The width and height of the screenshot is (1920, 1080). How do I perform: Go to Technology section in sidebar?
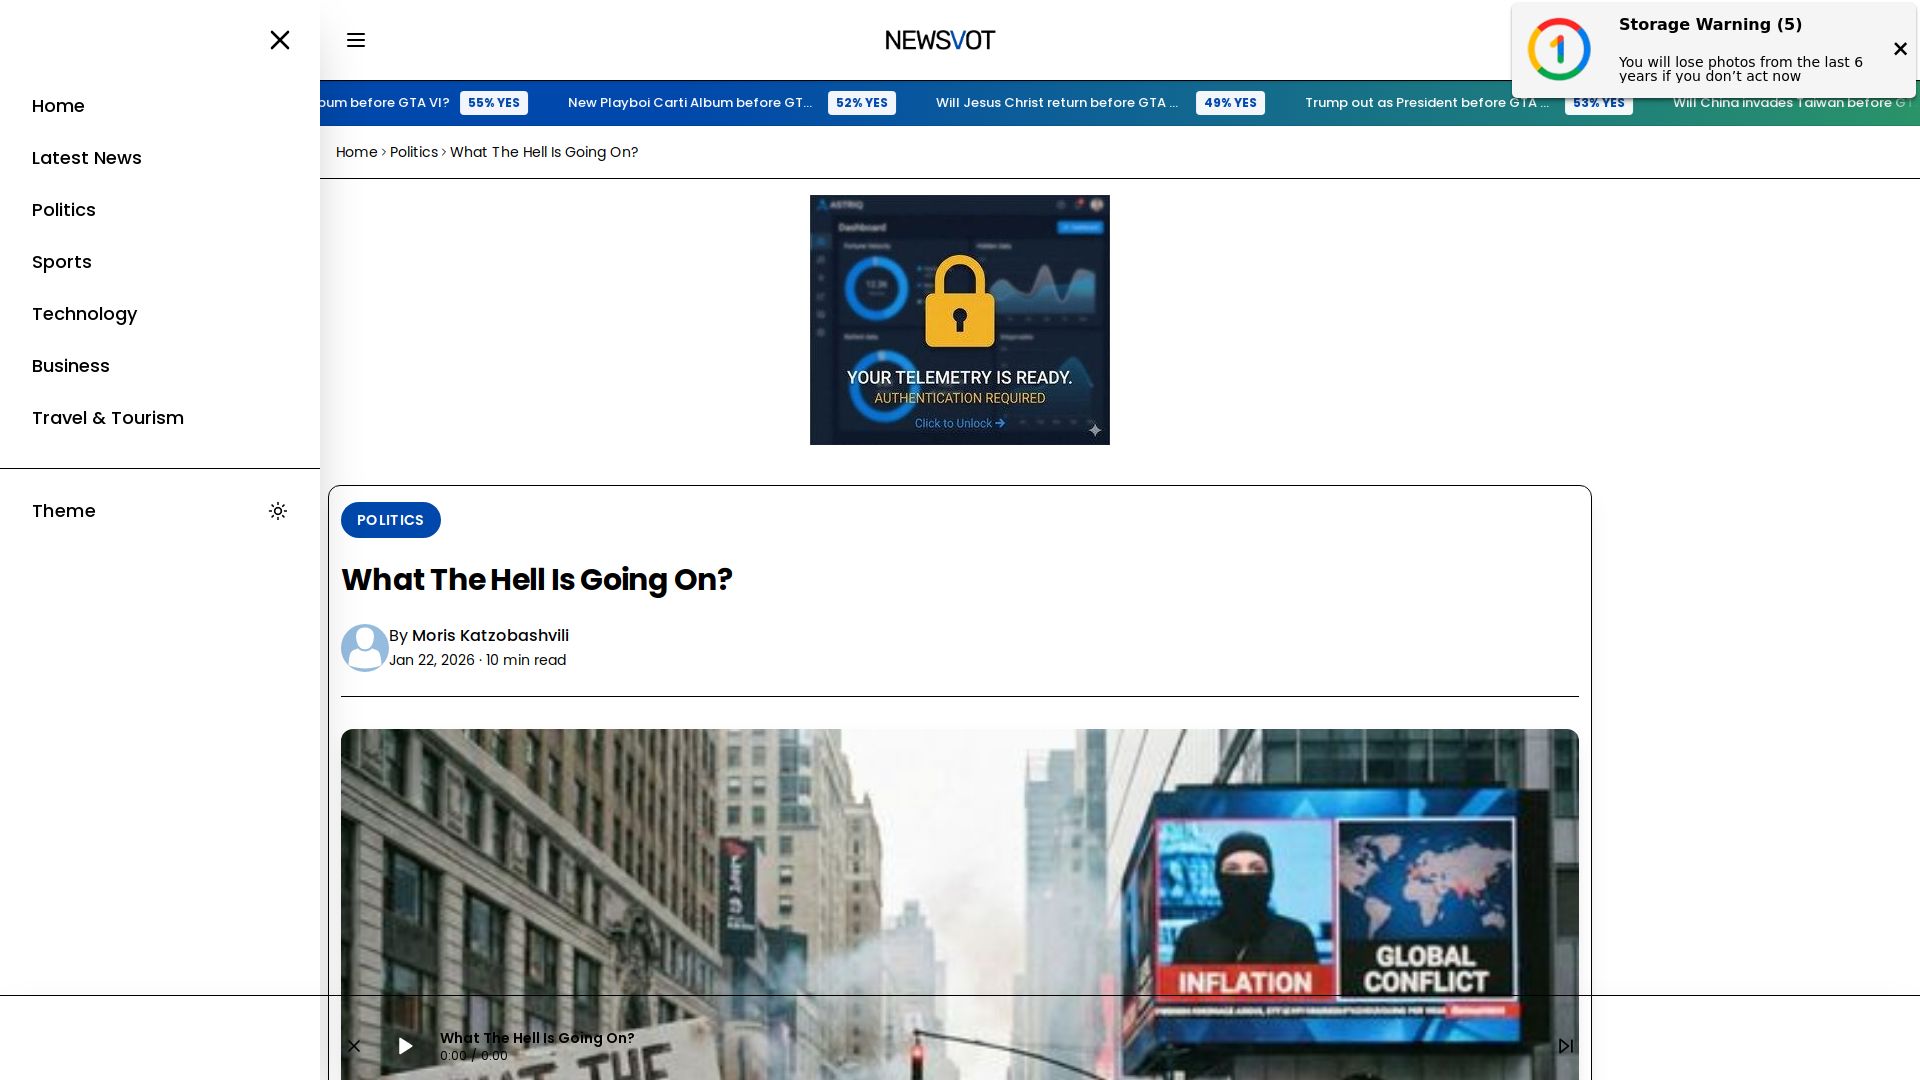point(84,314)
